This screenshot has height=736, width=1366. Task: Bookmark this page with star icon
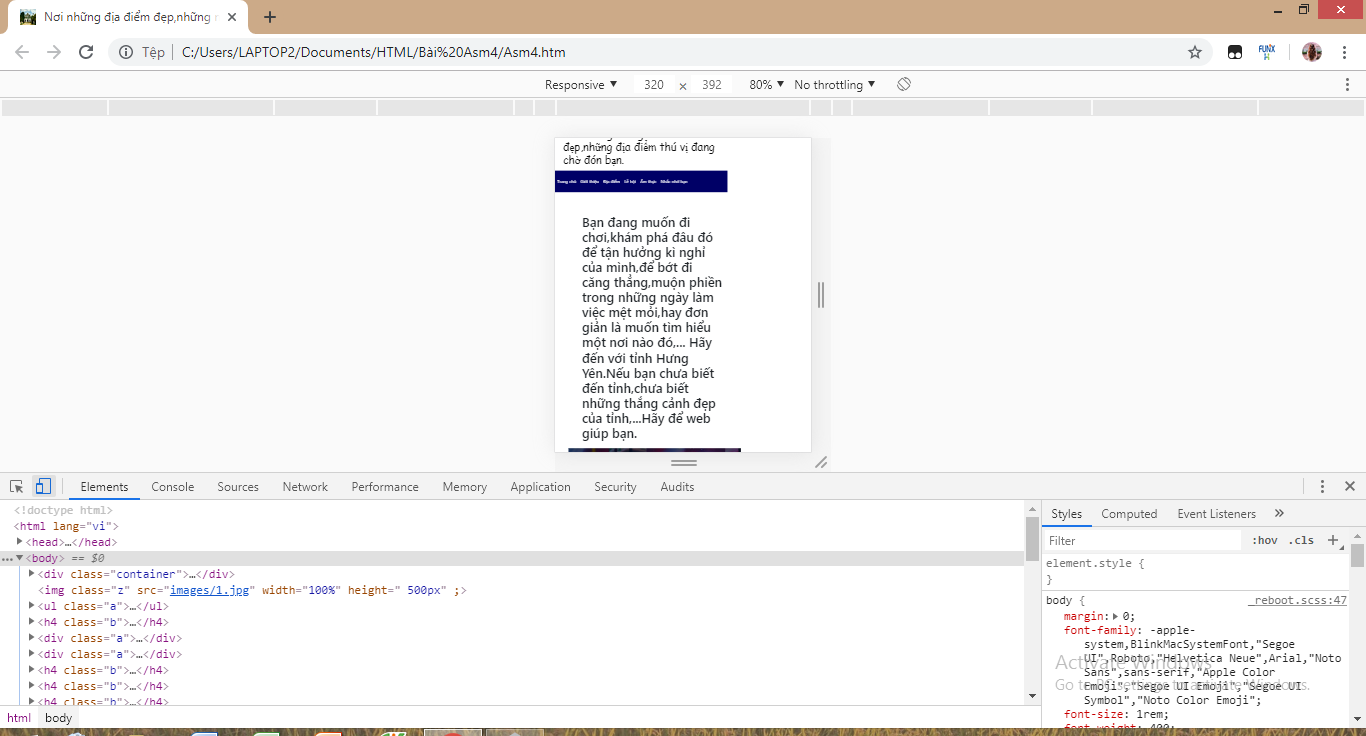(x=1195, y=52)
